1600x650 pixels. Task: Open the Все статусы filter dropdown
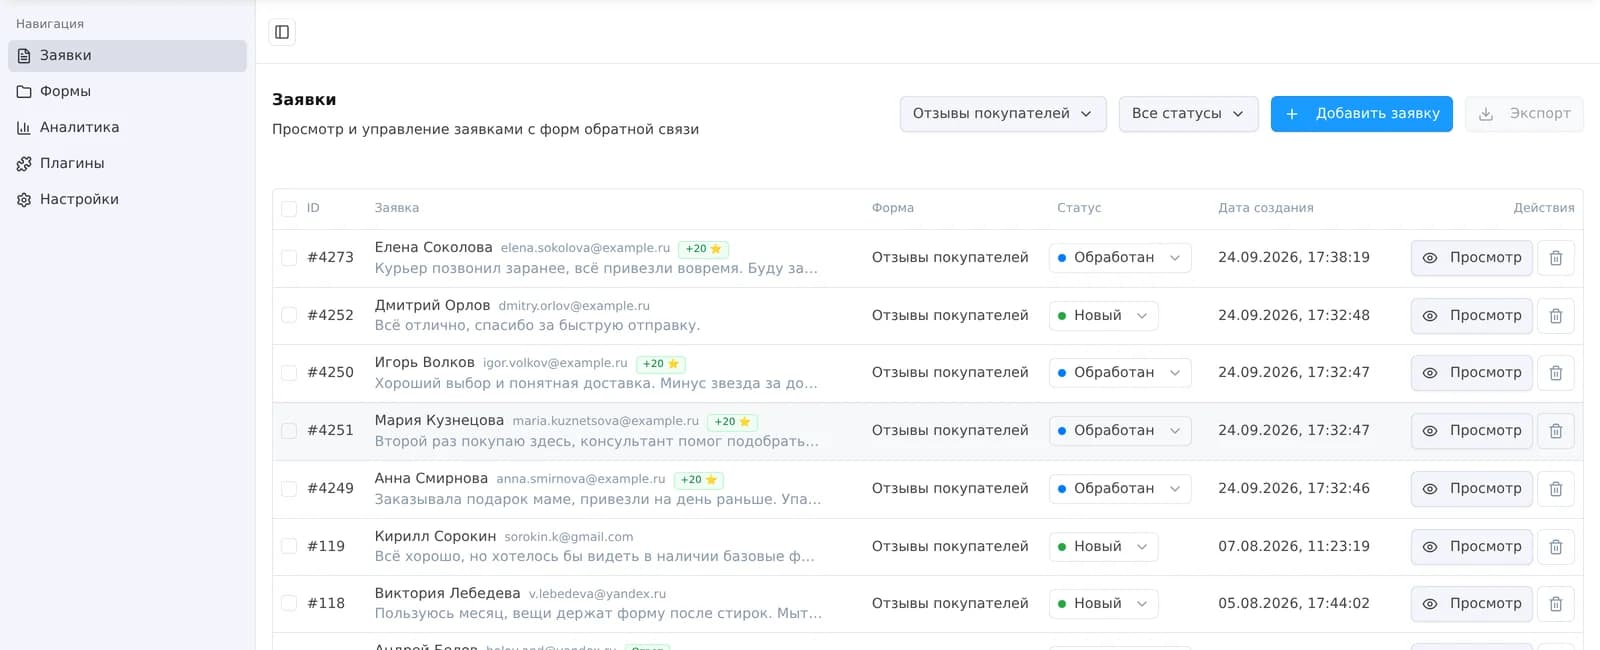point(1188,114)
